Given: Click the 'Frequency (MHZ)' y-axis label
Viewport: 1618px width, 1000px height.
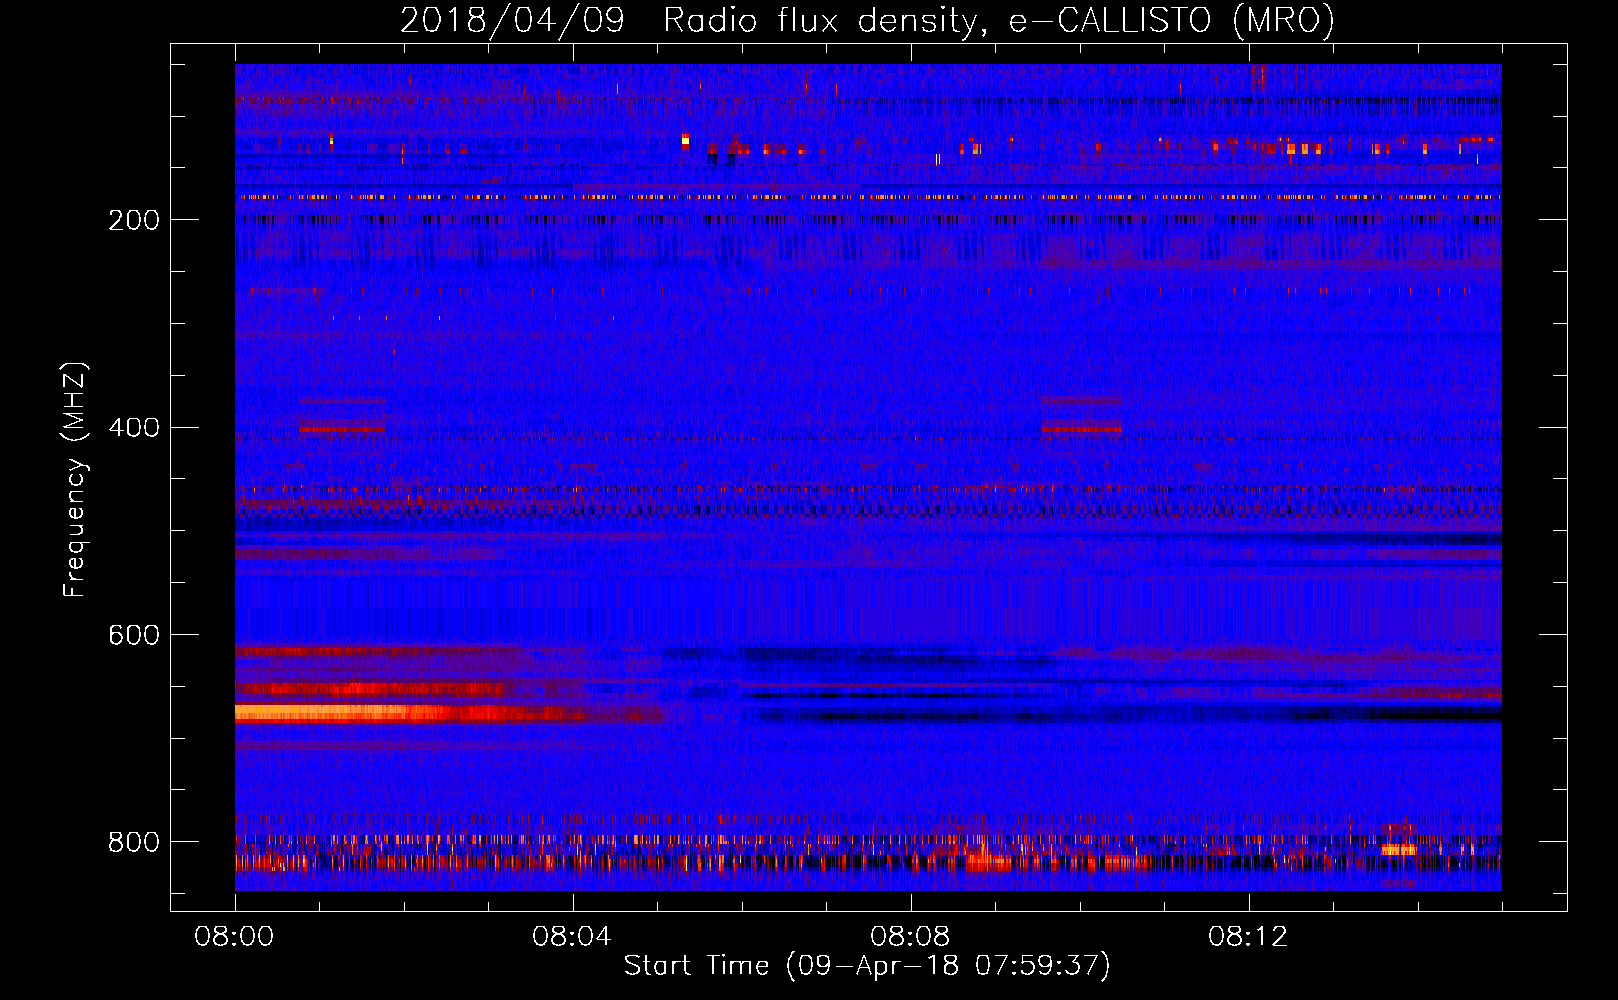Looking at the screenshot, I should 74,479.
